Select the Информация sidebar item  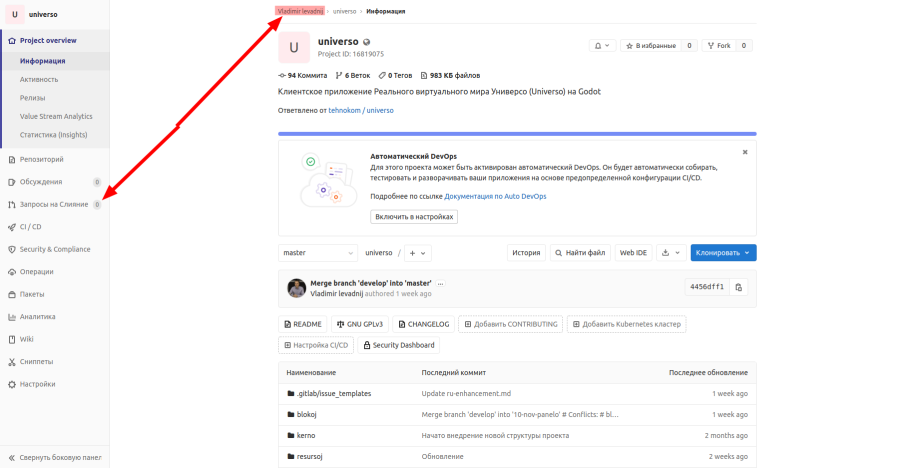point(42,61)
